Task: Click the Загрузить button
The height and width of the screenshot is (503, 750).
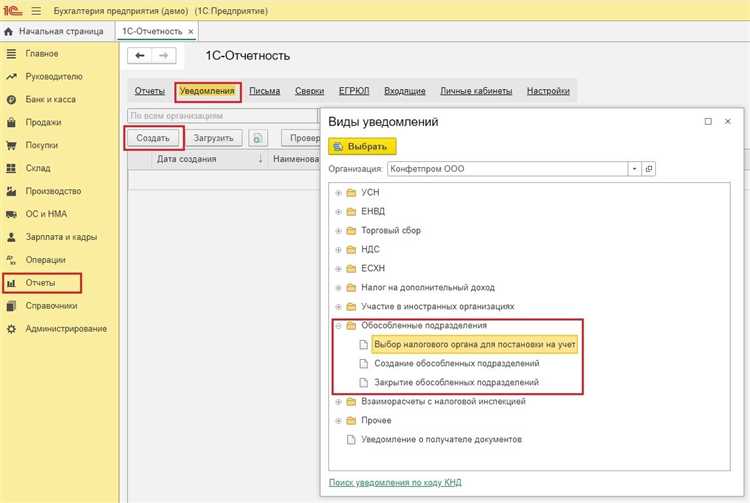Action: point(213,138)
